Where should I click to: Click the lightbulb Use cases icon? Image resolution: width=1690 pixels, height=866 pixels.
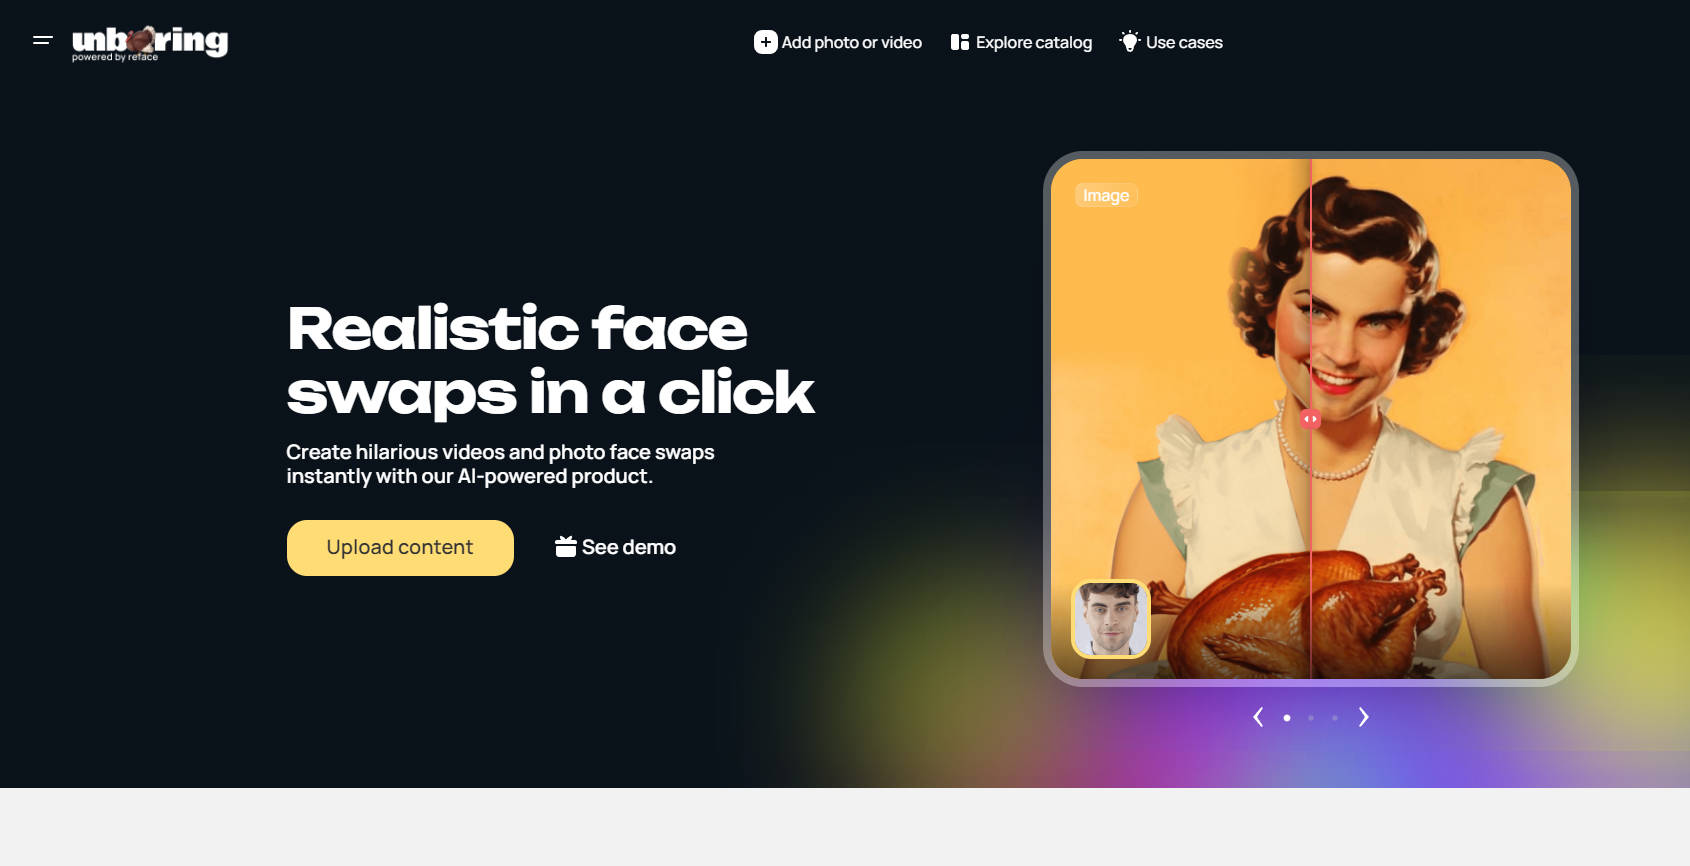1130,42
